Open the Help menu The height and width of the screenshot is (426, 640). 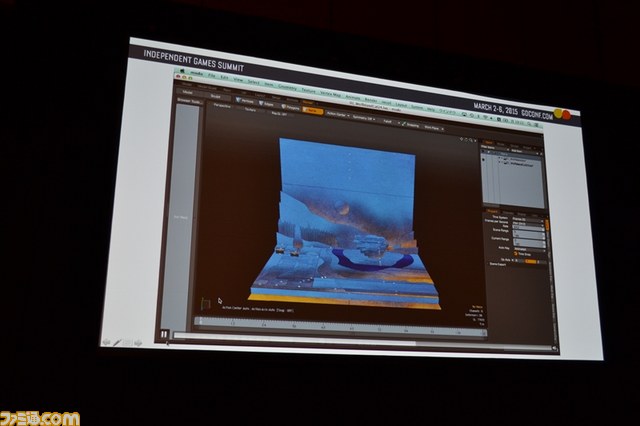(431, 109)
